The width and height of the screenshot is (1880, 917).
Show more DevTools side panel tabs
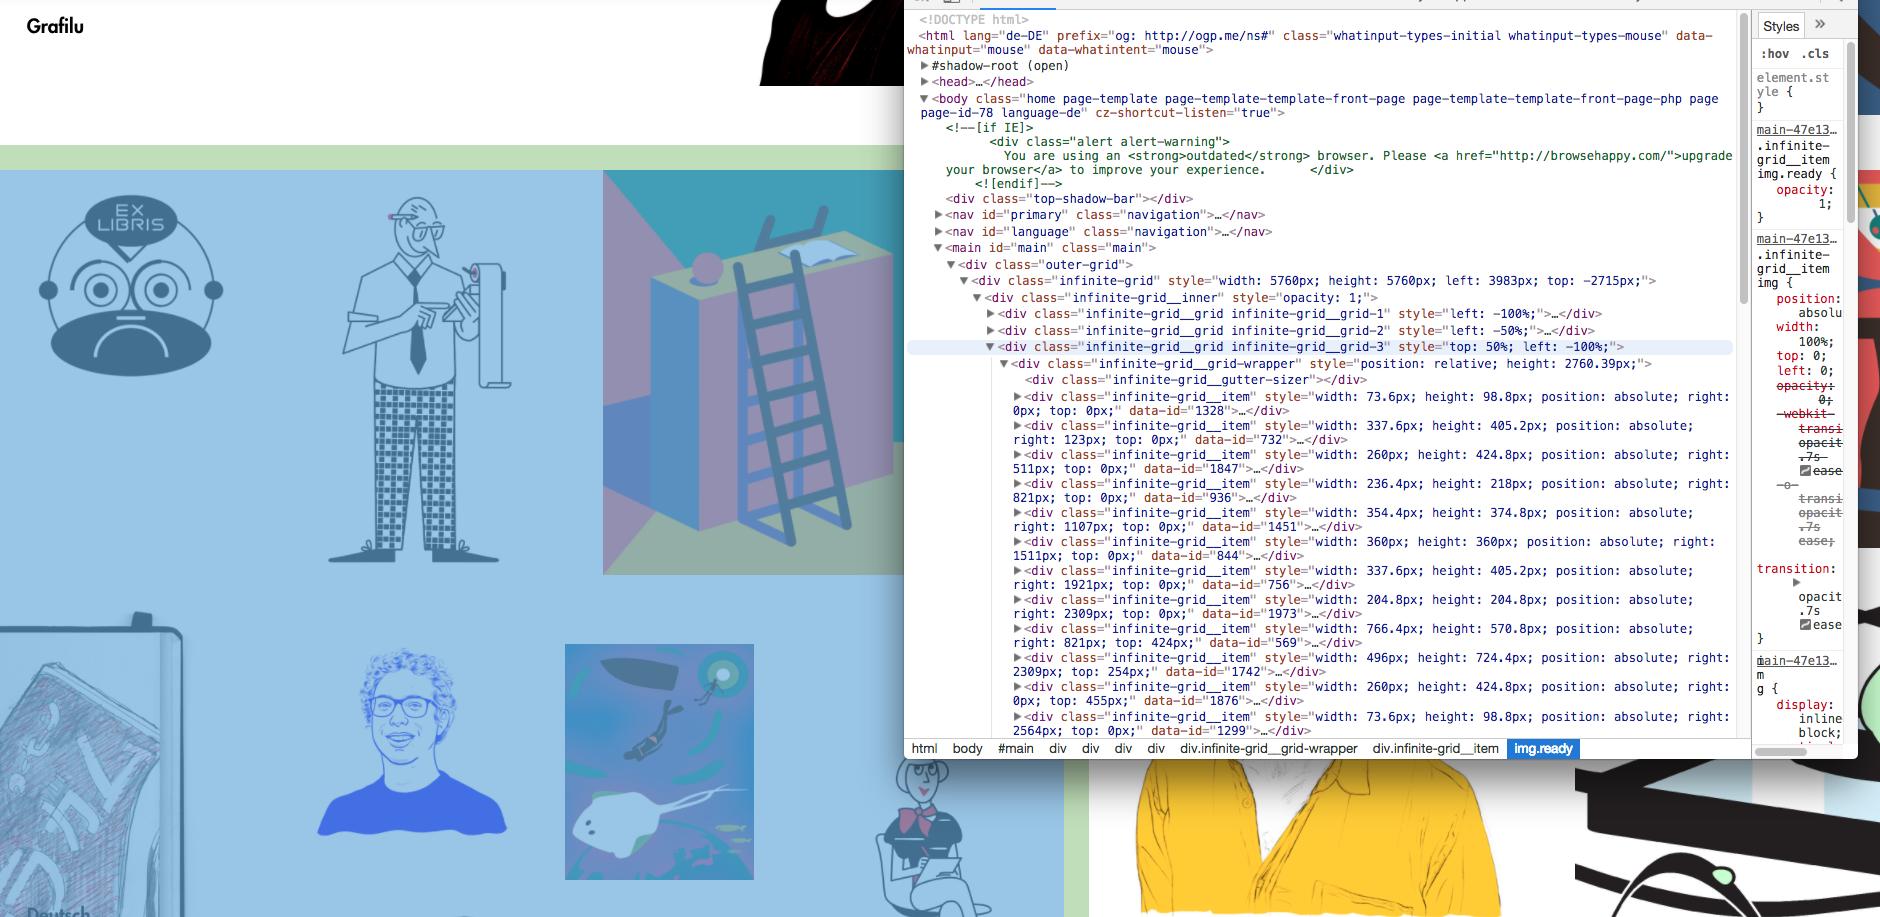pos(1820,24)
